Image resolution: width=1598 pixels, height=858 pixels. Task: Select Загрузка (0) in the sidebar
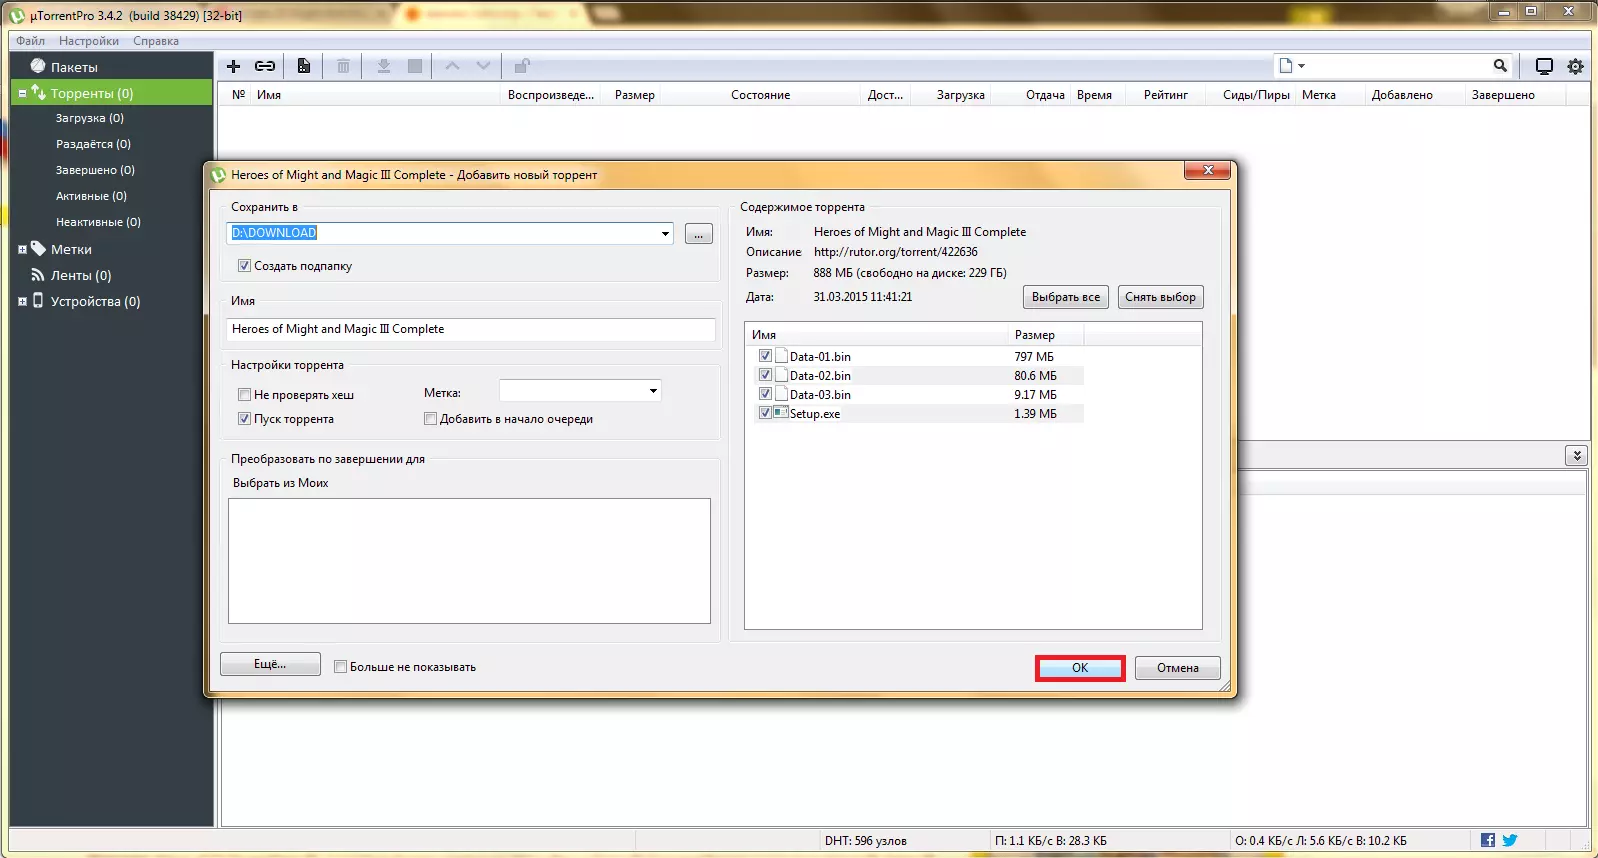pos(90,118)
